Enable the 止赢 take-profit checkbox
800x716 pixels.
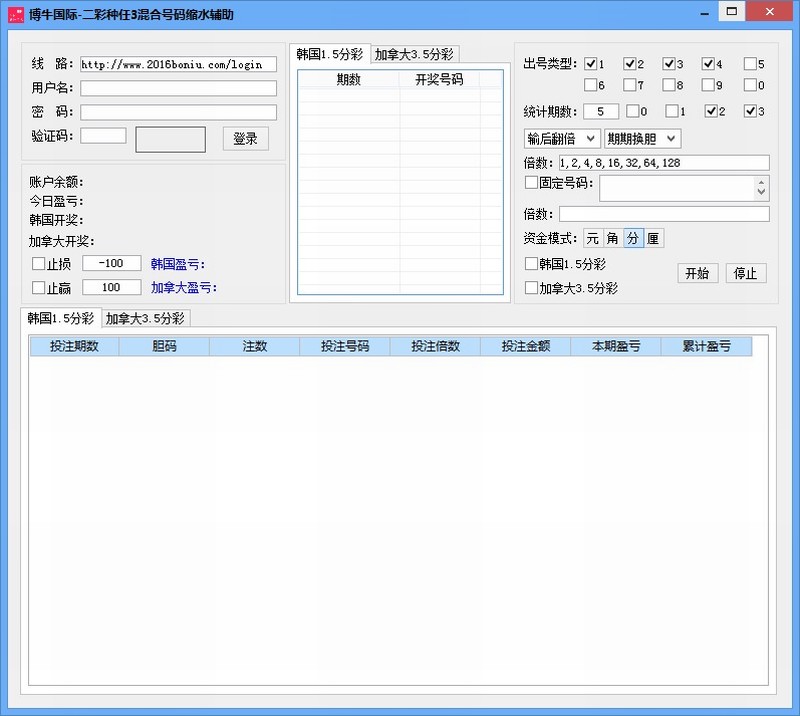point(39,288)
